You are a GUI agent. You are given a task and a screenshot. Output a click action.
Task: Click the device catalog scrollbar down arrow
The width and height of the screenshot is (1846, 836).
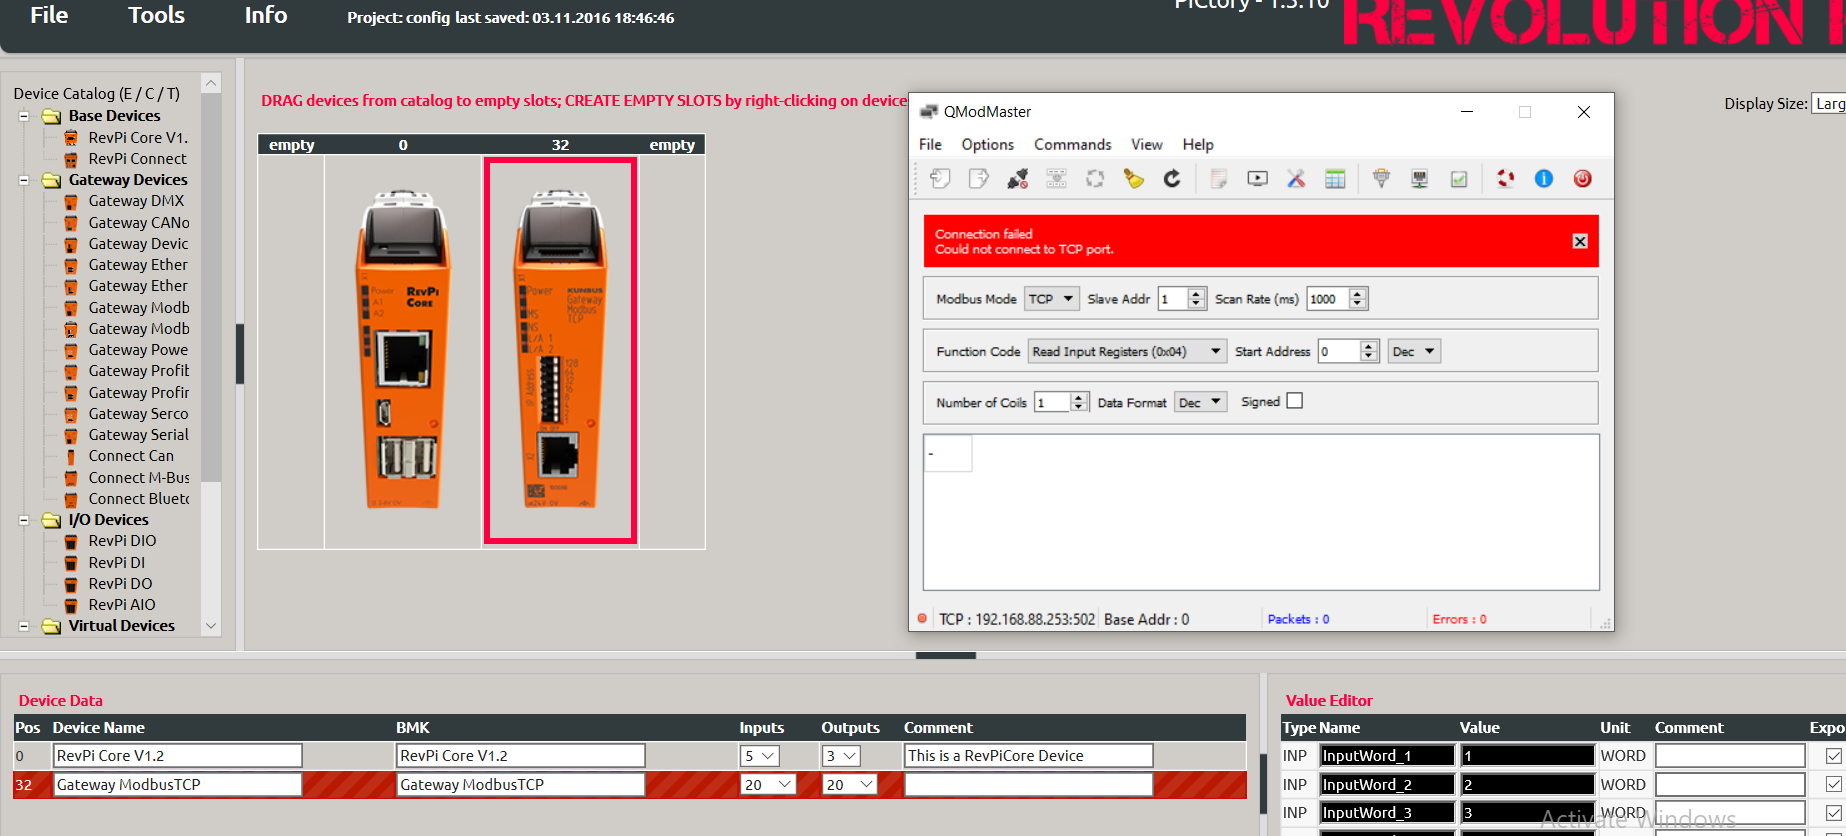pos(210,626)
